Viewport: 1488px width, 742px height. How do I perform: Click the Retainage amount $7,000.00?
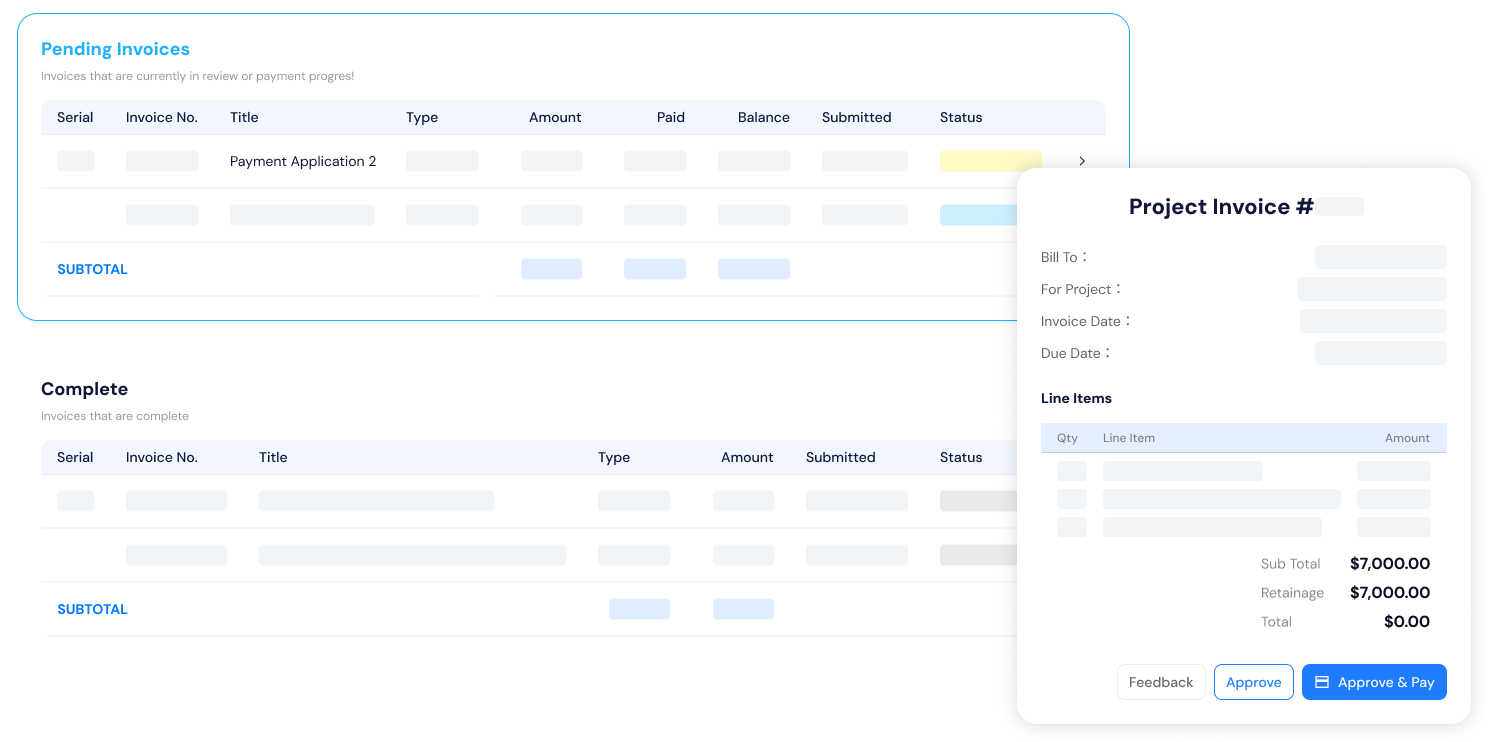[1389, 592]
